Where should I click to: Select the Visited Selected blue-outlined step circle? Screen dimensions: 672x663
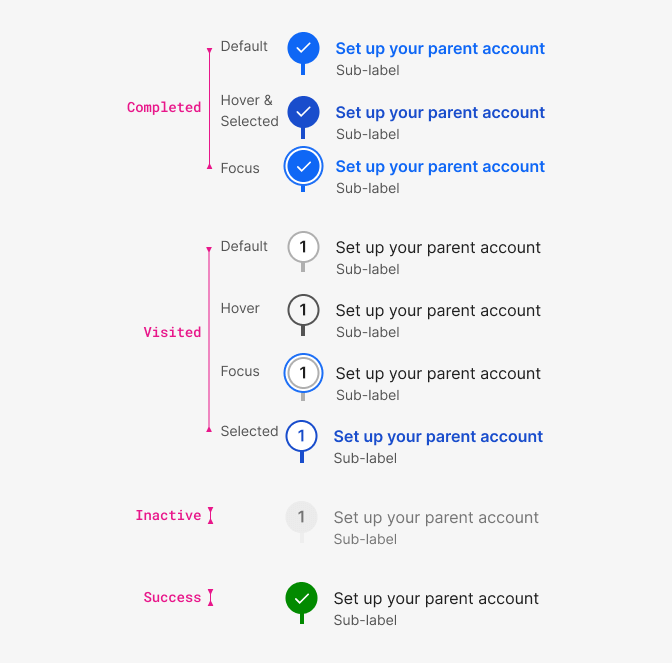coord(301,436)
